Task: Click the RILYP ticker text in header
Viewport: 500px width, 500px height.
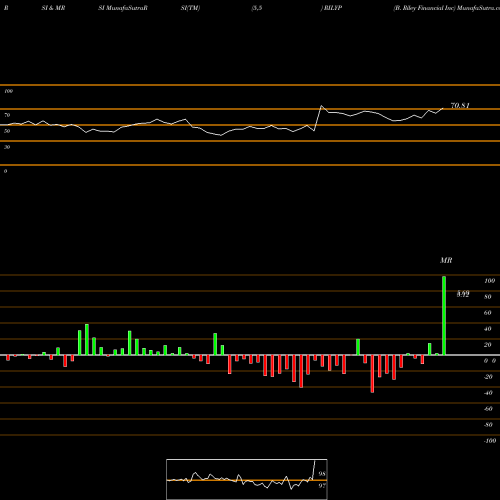Action: [x=333, y=8]
